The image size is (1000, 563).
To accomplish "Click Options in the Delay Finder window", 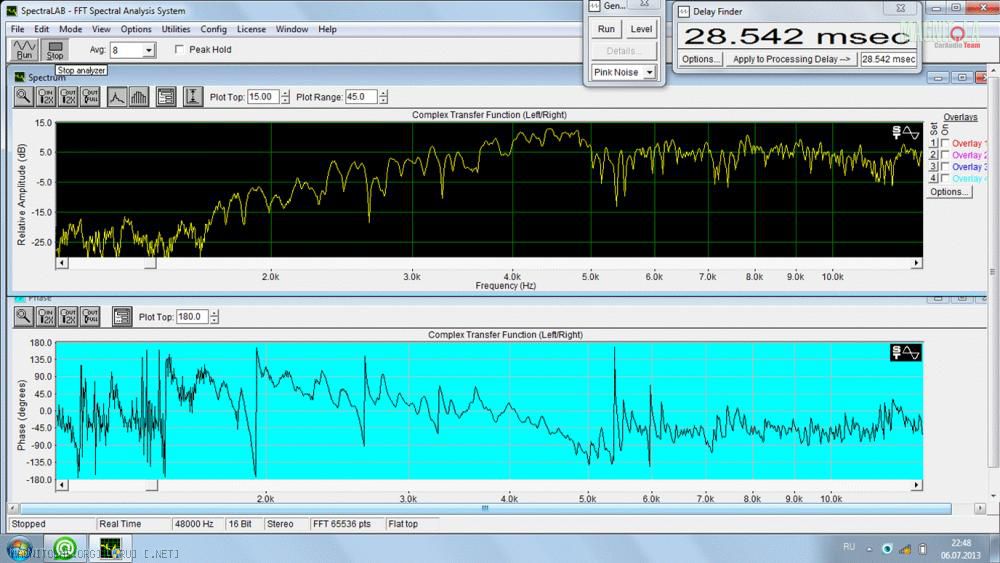I will coord(700,59).
